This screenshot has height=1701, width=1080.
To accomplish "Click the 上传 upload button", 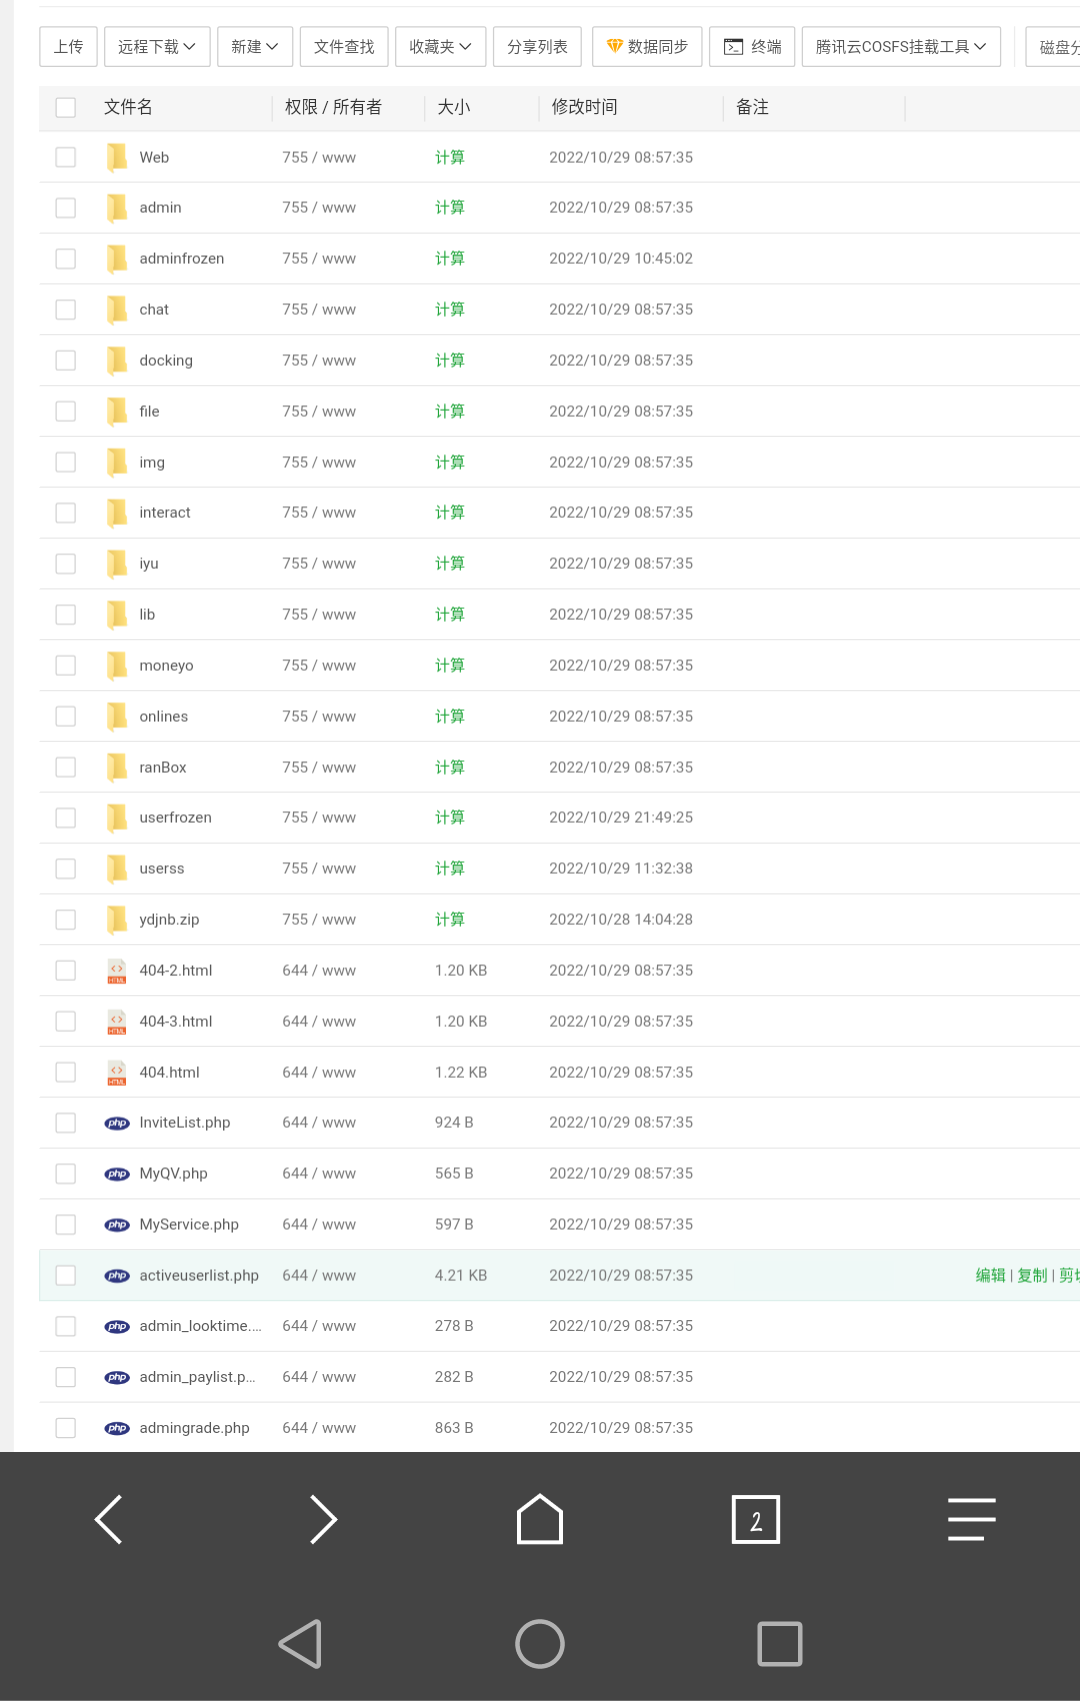I will coord(68,47).
